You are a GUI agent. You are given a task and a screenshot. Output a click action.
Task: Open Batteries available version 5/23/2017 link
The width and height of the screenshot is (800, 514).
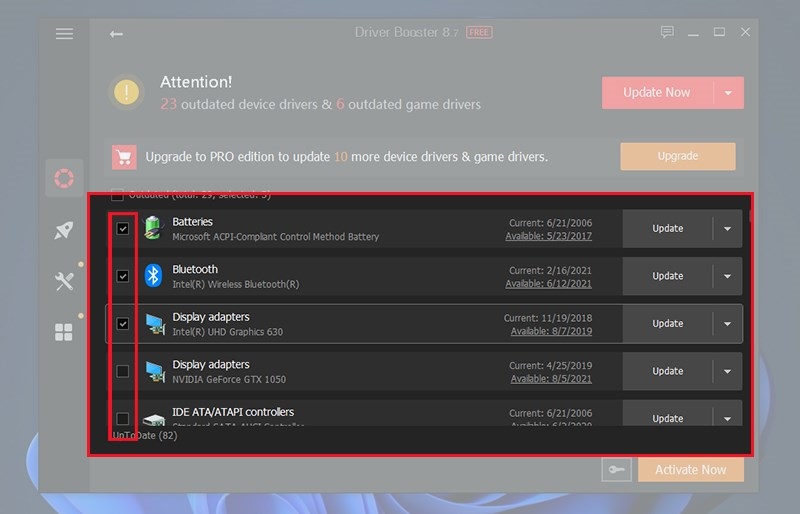pyautogui.click(x=548, y=236)
